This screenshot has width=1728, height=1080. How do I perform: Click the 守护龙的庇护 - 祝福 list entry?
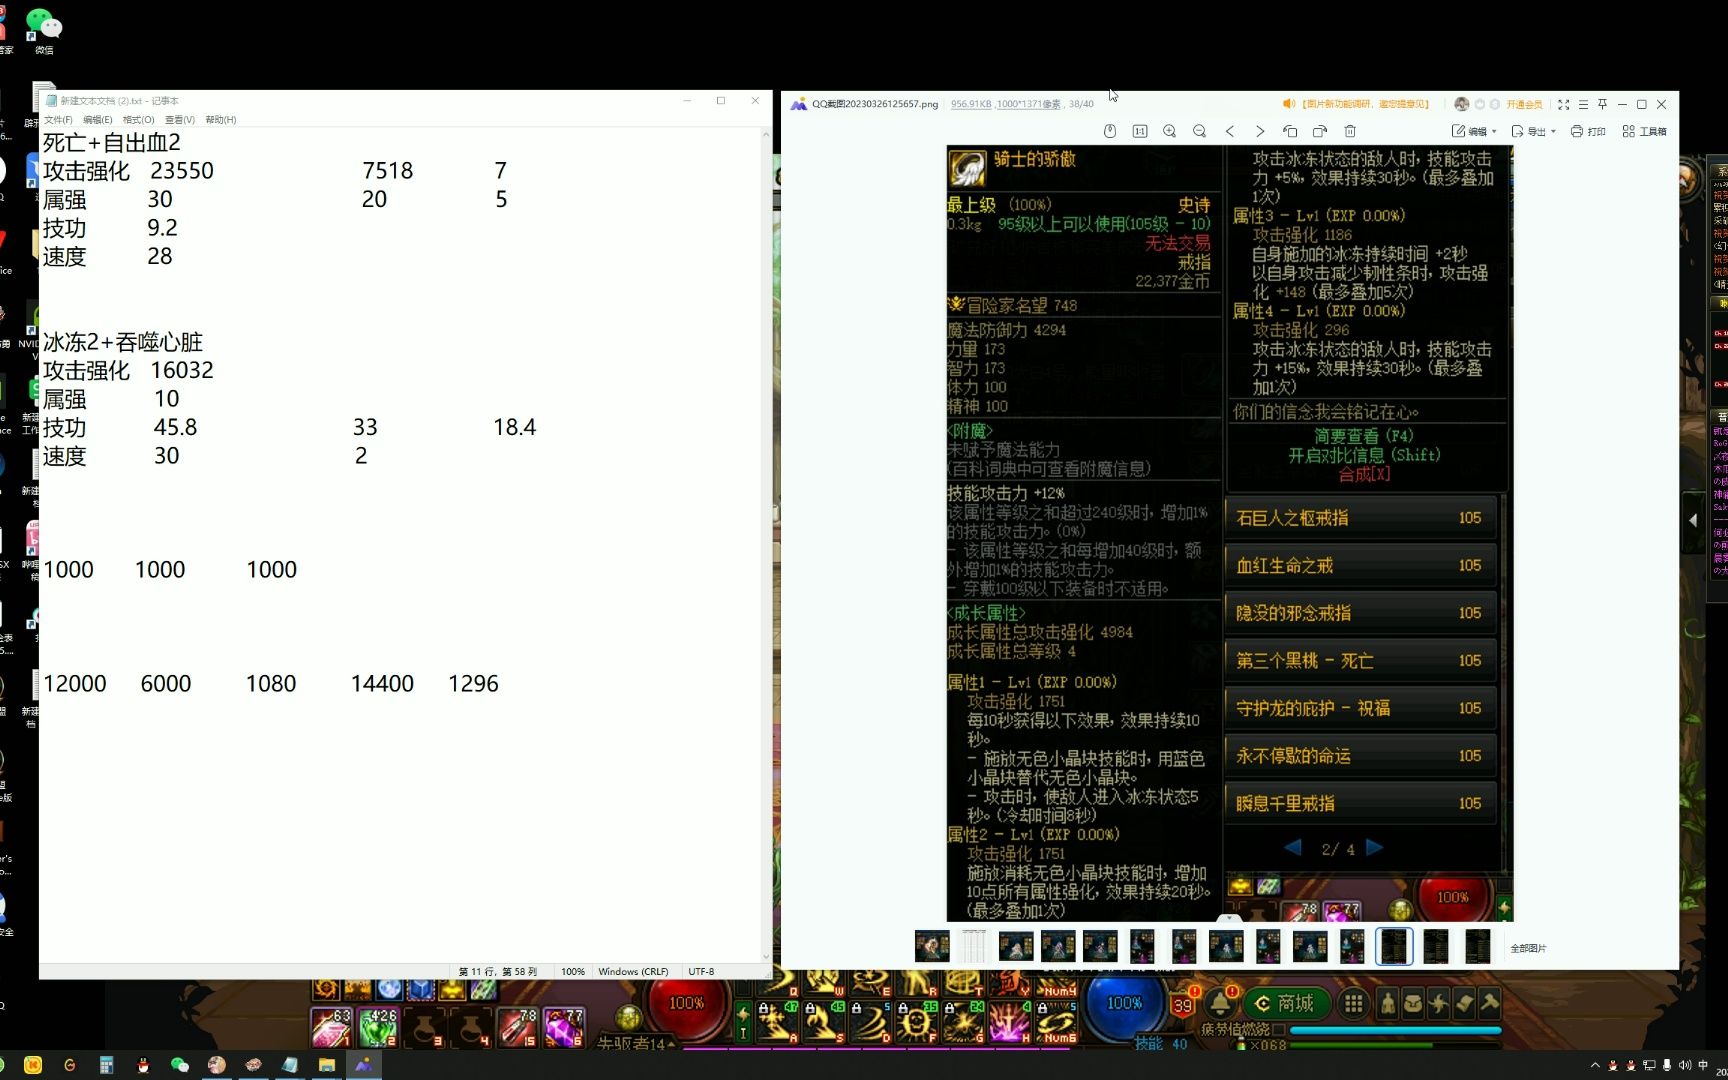1360,708
